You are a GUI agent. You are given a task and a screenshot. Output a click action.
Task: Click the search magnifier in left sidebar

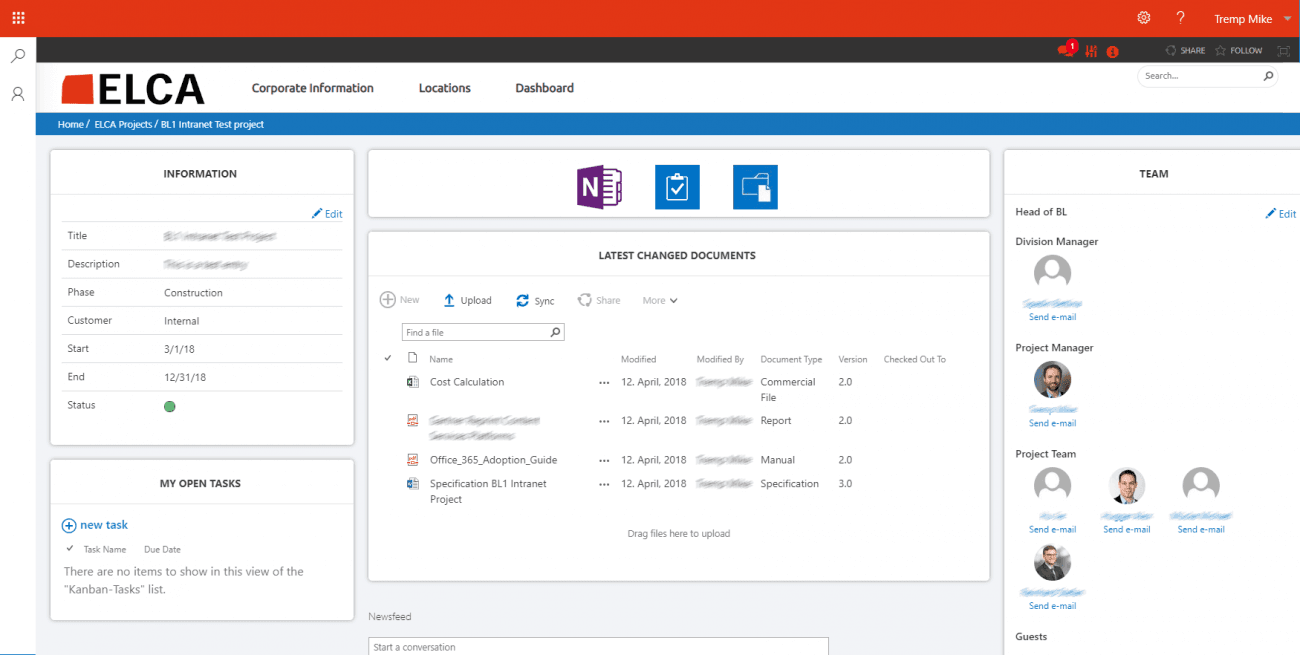coord(18,57)
